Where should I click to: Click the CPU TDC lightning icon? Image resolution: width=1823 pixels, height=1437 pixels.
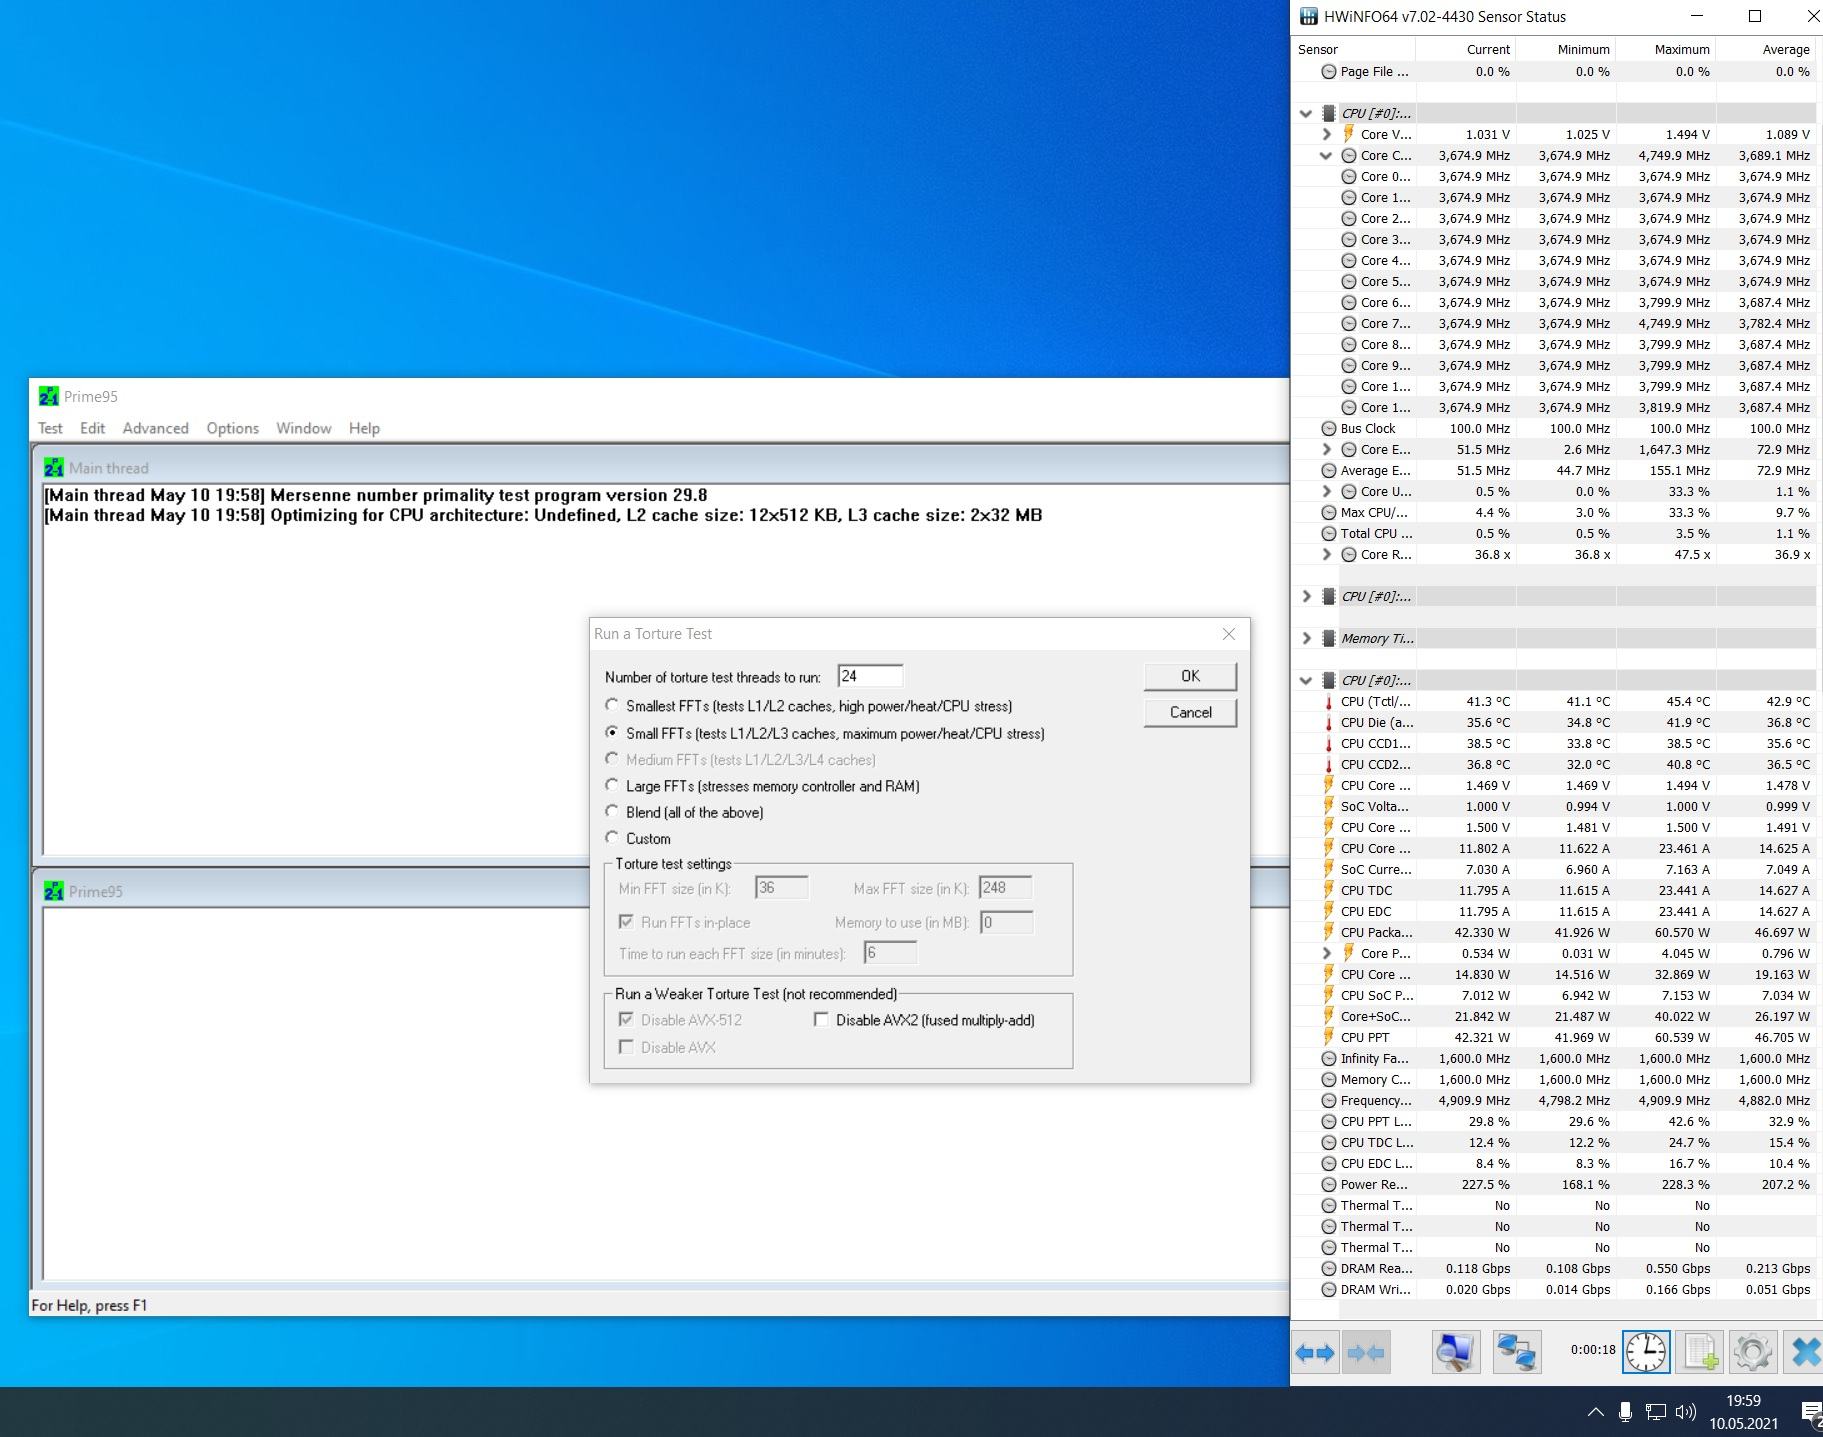coord(1329,890)
